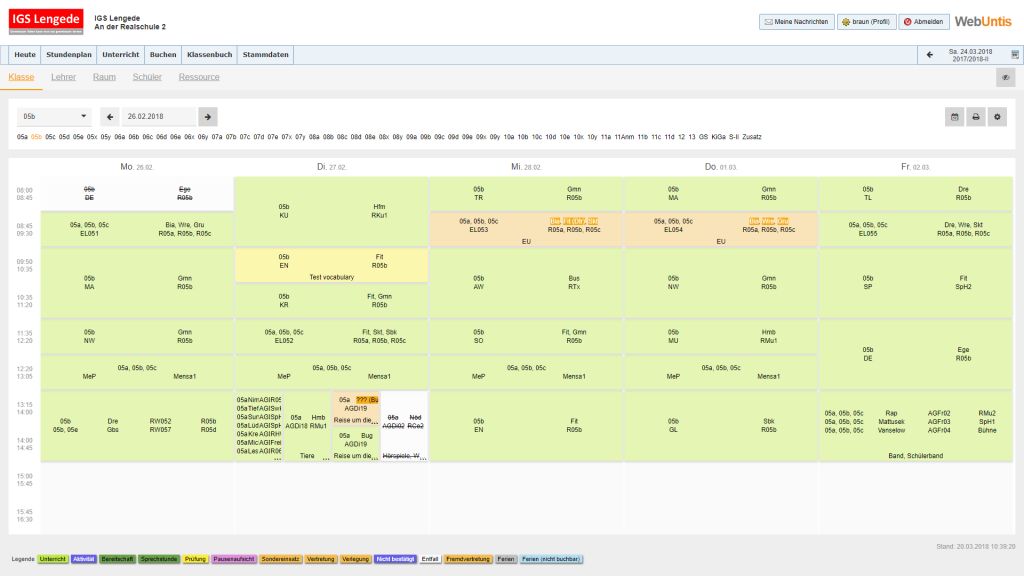Expand the Klassenbuch menu
Image resolution: width=1024 pixels, height=576 pixels.
pyautogui.click(x=209, y=55)
